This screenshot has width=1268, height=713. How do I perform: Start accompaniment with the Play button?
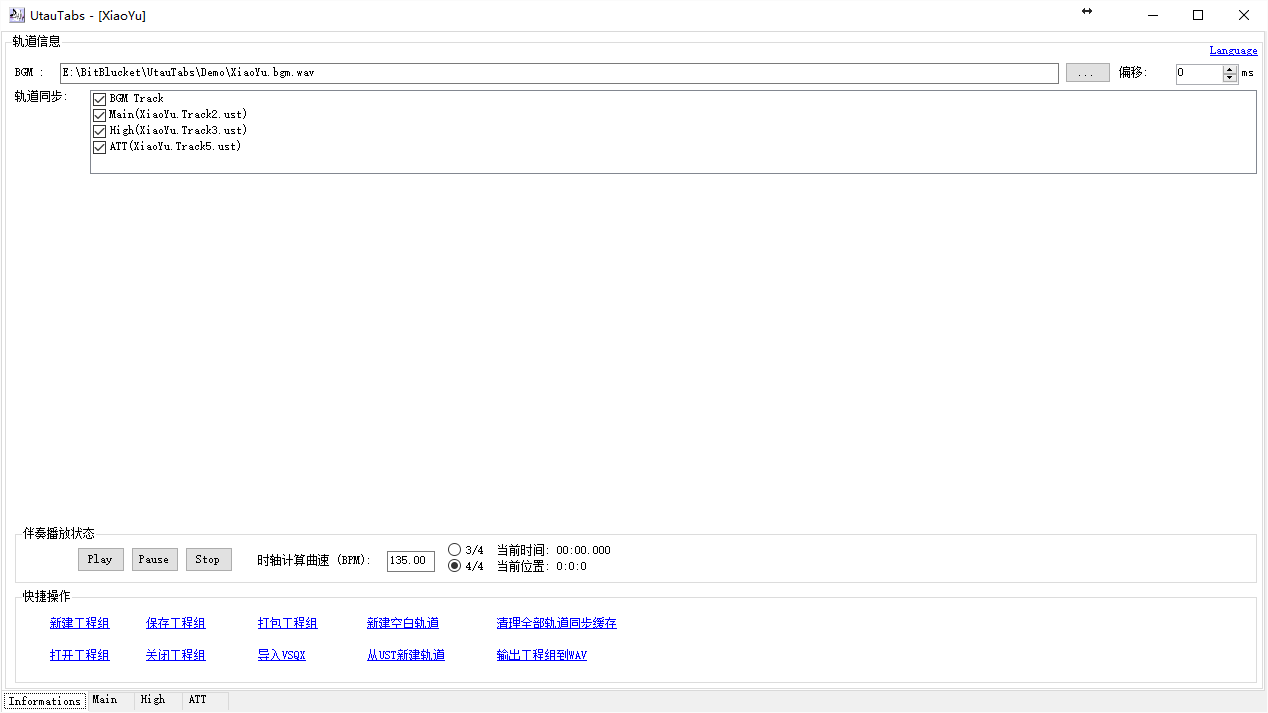click(101, 559)
